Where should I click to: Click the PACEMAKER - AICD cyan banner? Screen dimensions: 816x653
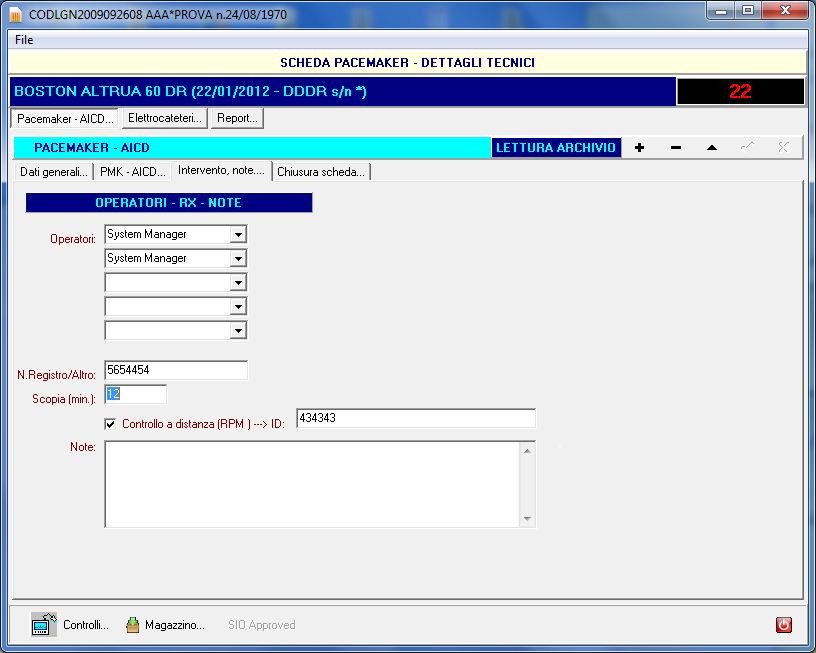(252, 147)
